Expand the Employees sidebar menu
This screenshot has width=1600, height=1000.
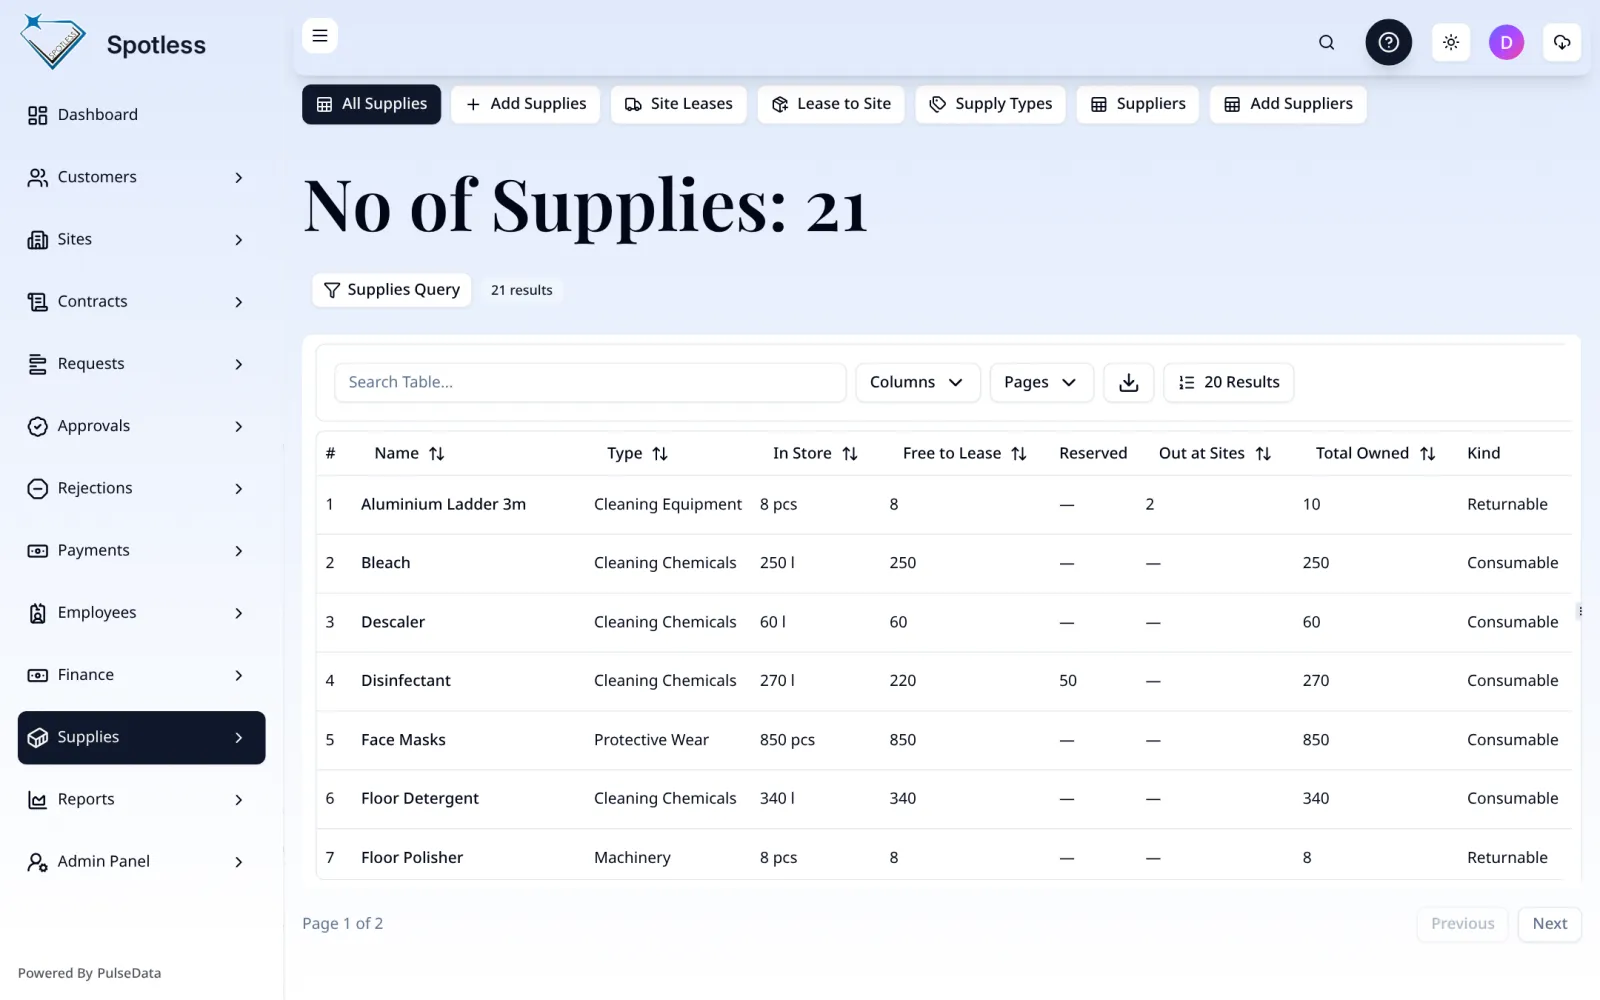click(x=141, y=613)
